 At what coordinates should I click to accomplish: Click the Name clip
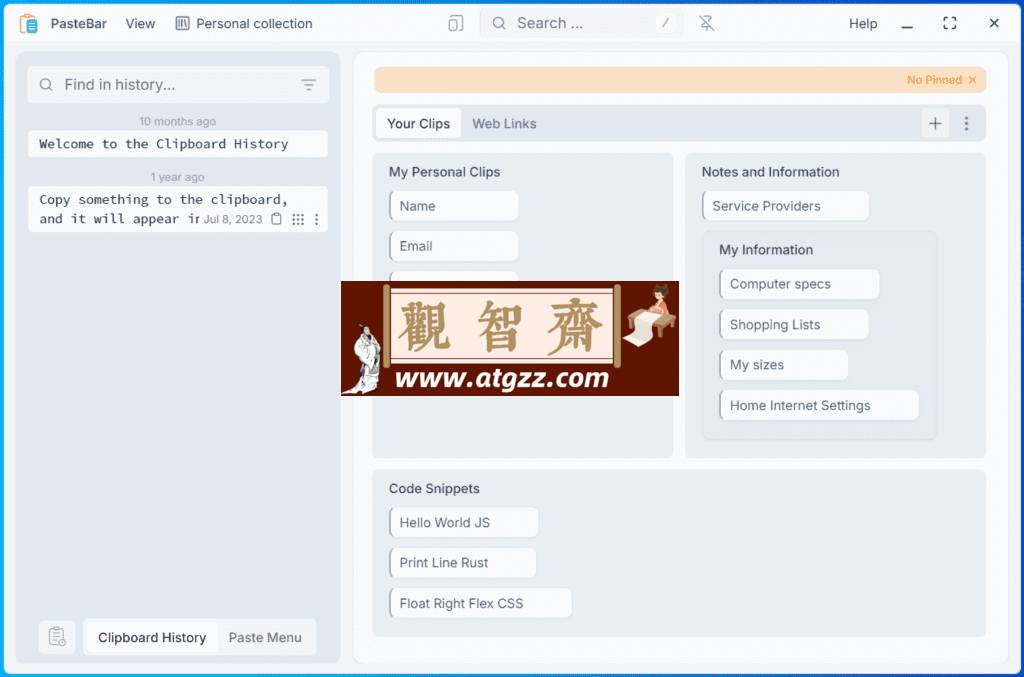[454, 206]
